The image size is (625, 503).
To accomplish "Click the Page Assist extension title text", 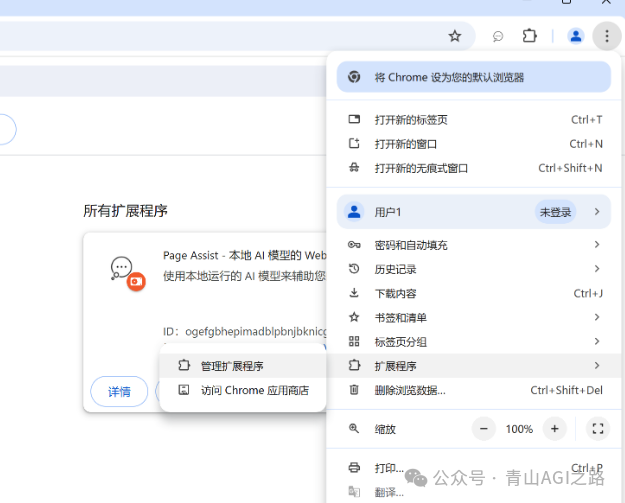I will click(x=244, y=255).
